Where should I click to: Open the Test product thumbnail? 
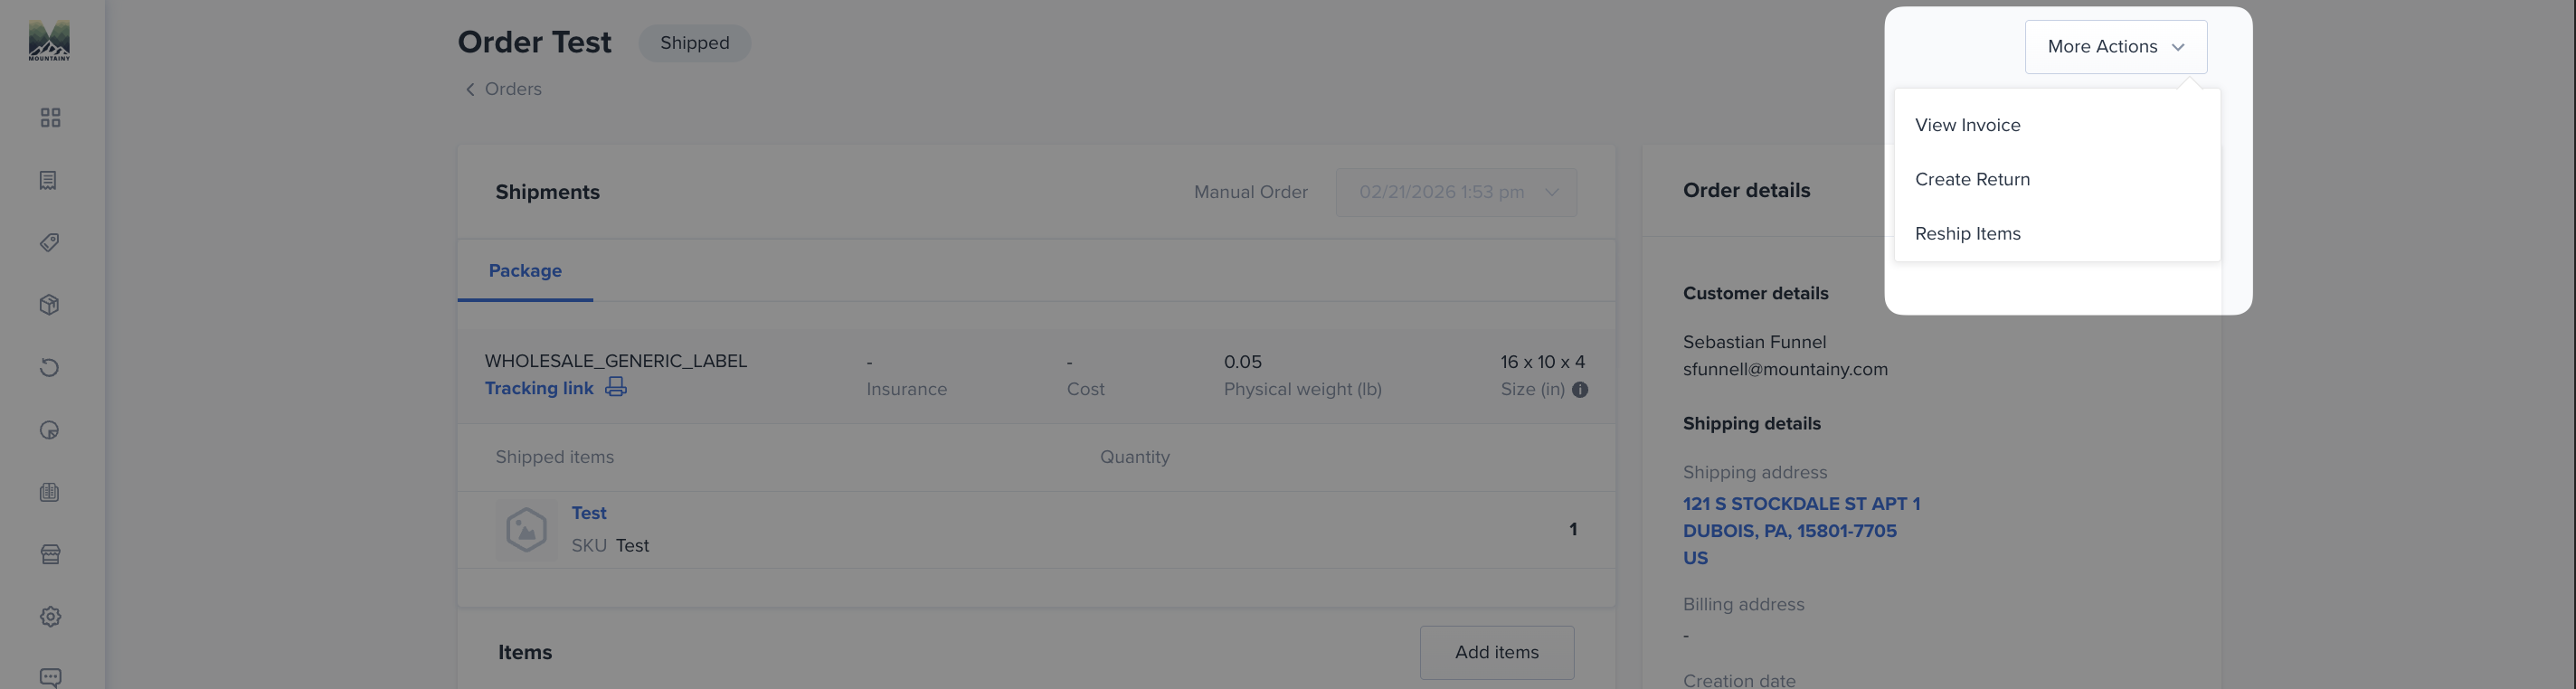(x=526, y=529)
